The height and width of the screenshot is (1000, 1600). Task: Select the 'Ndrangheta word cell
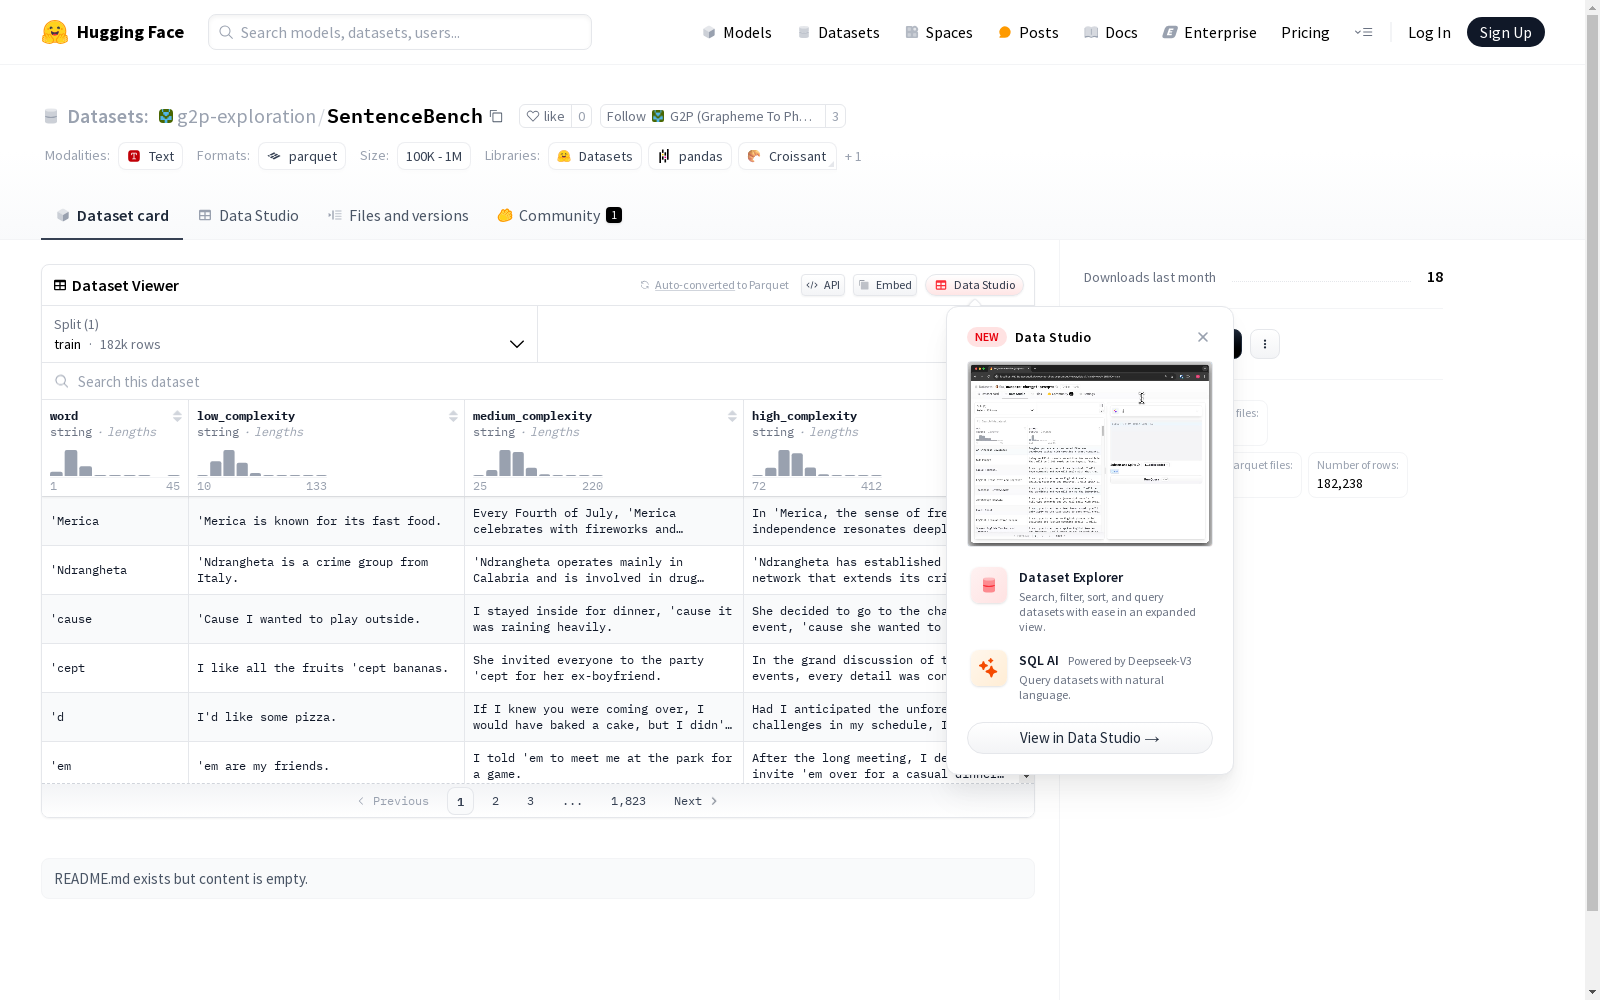(115, 570)
